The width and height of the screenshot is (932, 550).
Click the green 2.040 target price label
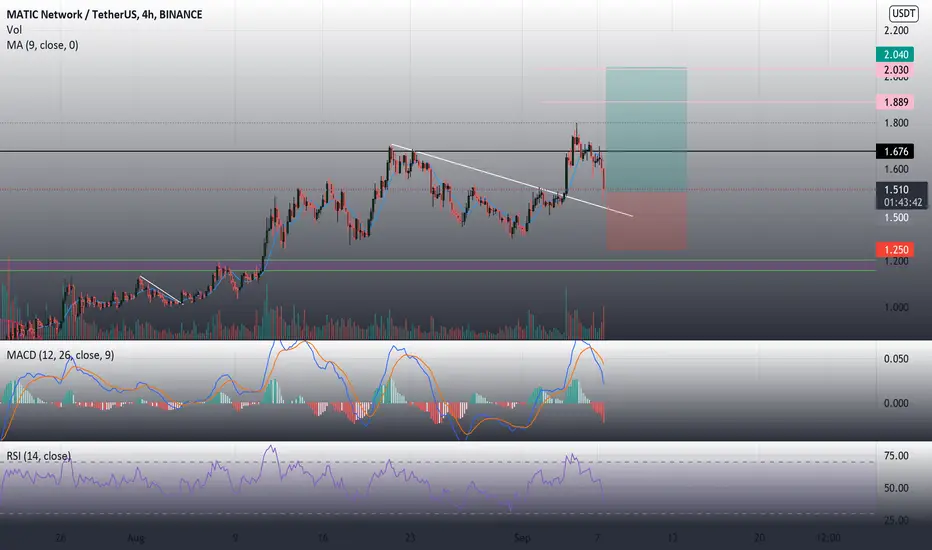pyautogui.click(x=895, y=55)
